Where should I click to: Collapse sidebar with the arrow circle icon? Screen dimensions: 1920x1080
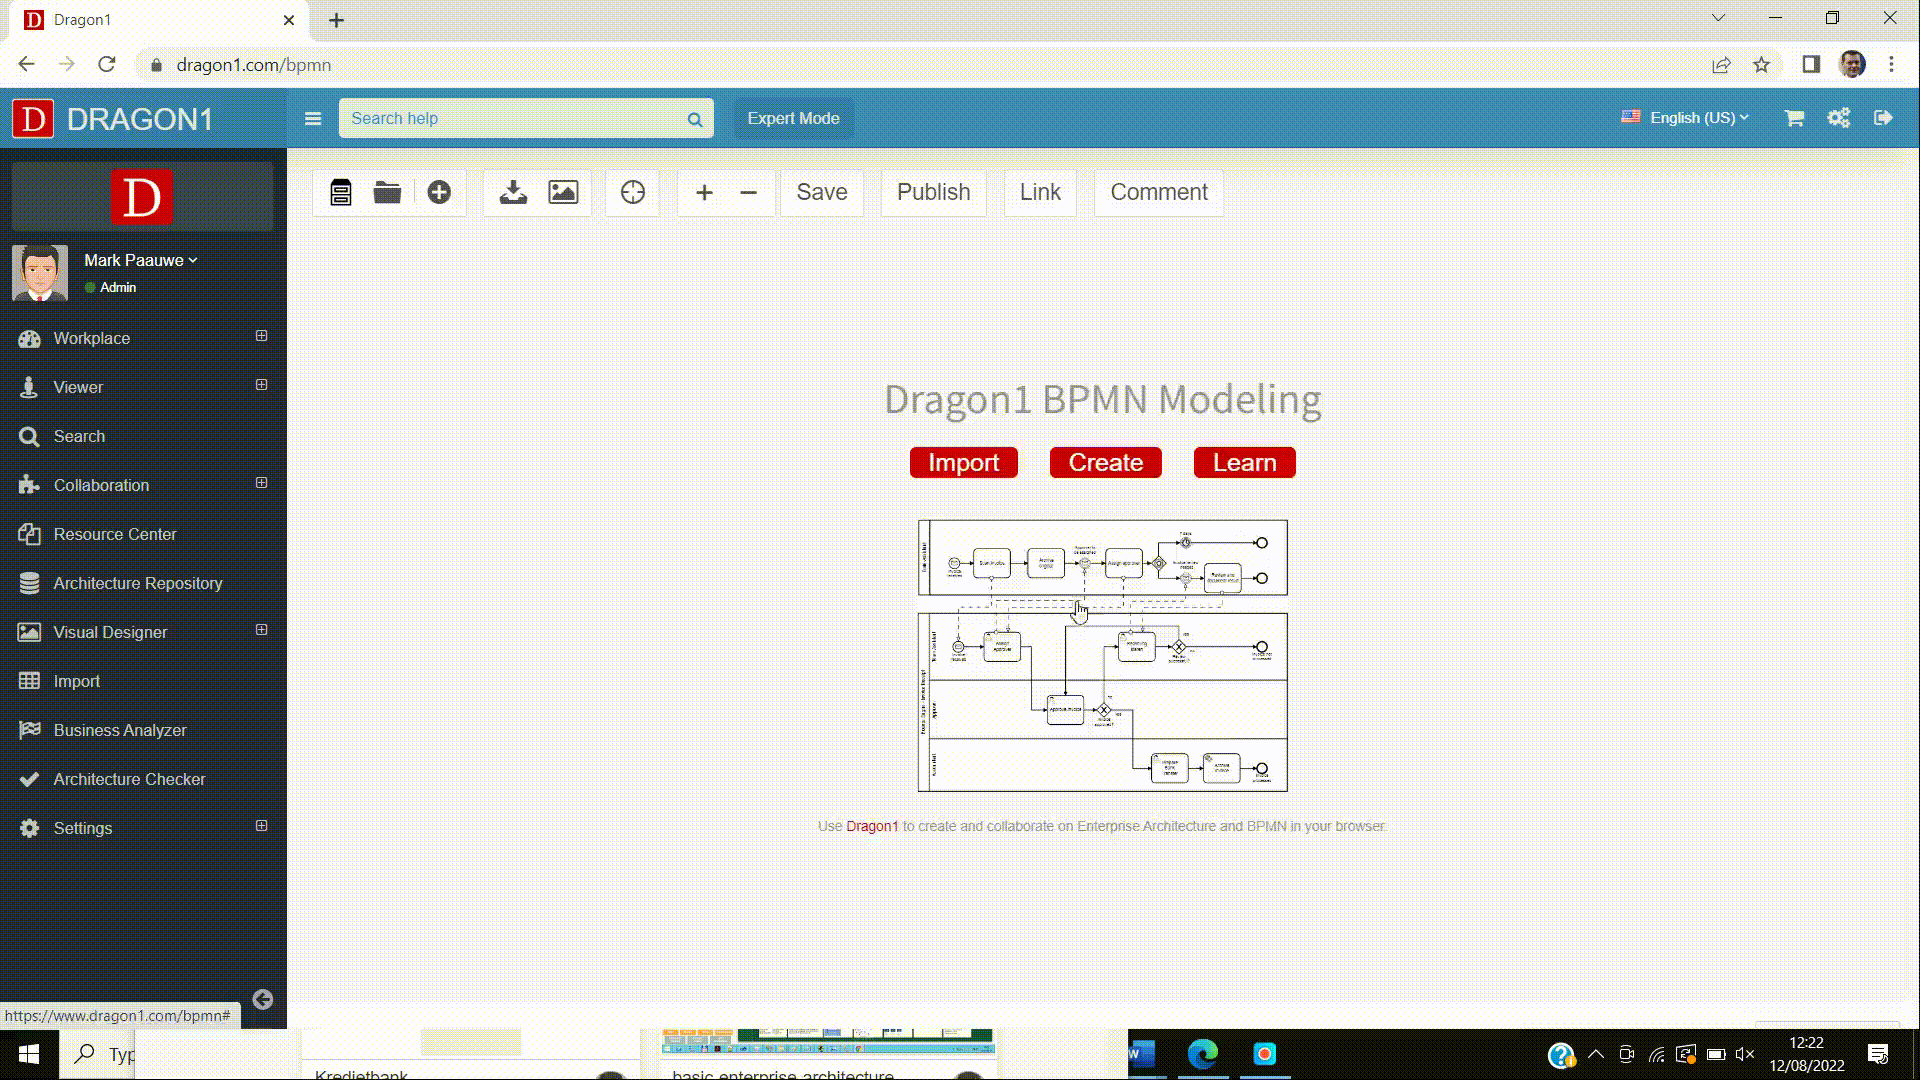coord(263,1000)
